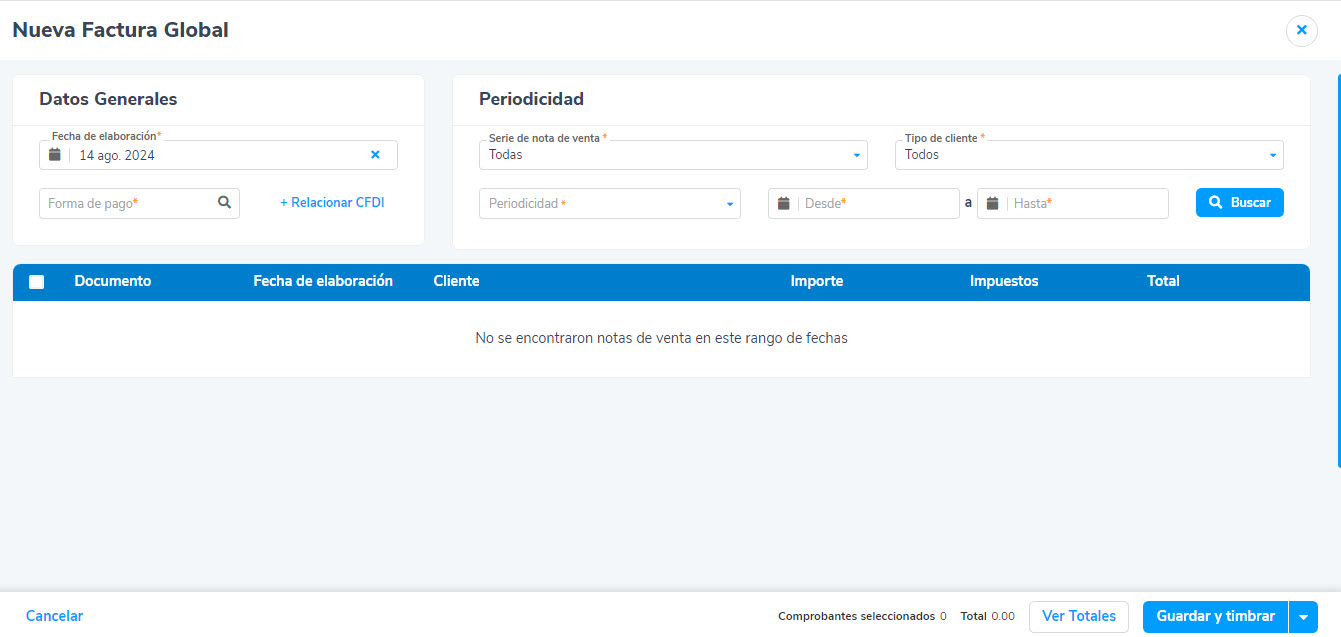Click the calendar icon next to Desde field
The width and height of the screenshot is (1341, 637).
[784, 203]
